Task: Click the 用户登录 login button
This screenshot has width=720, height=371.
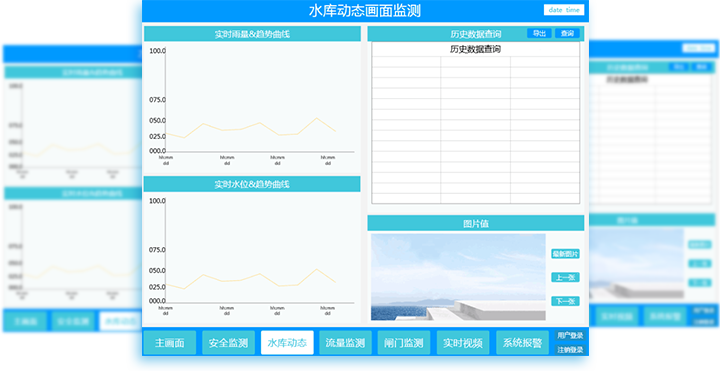Action: 570,336
